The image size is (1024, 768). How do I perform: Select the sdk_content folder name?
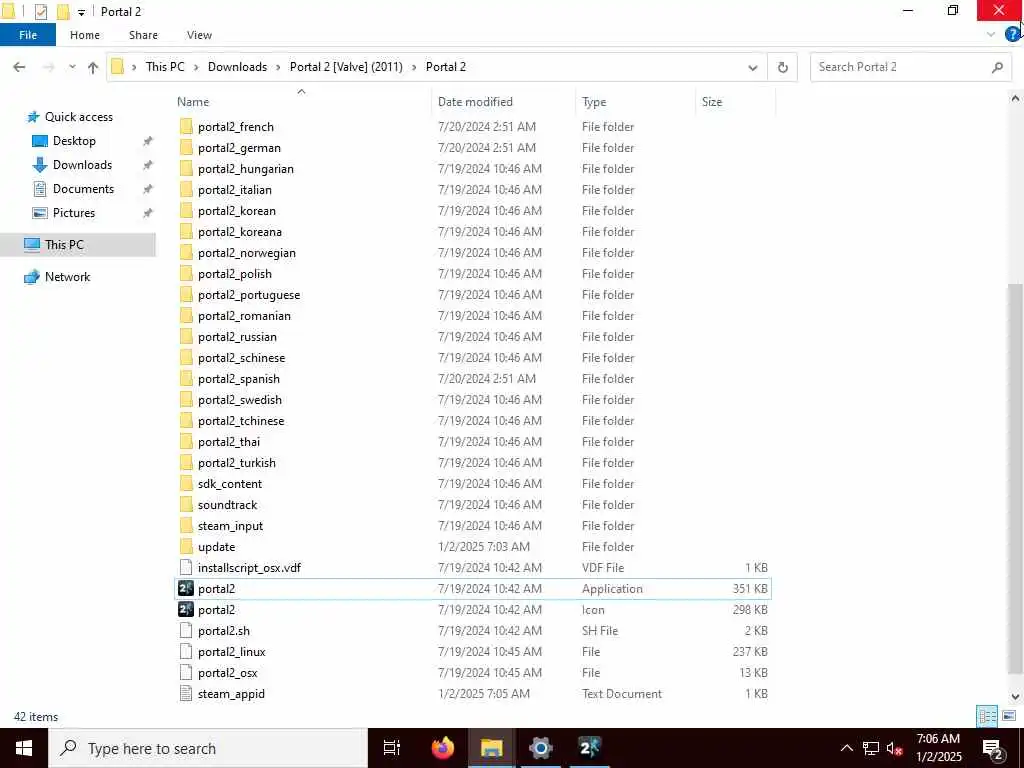tap(230, 484)
